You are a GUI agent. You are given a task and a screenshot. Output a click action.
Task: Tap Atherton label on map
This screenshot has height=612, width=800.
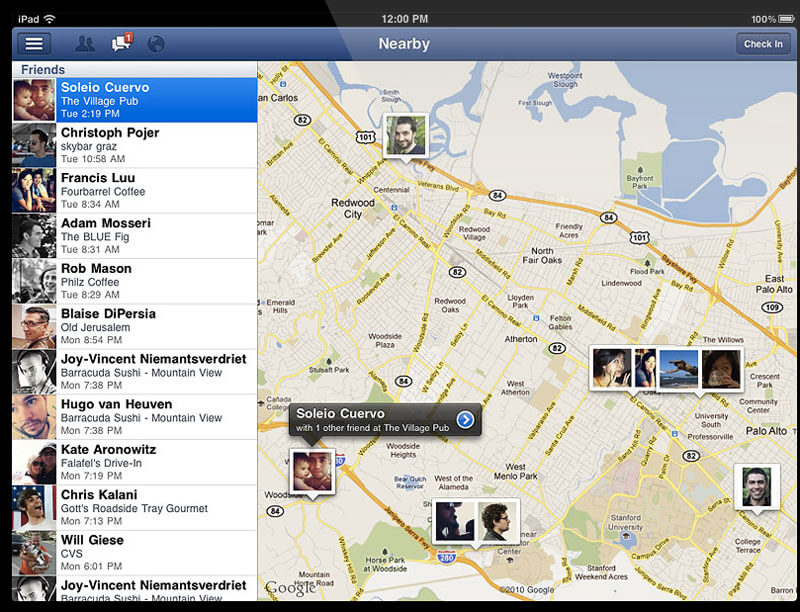pyautogui.click(x=521, y=339)
